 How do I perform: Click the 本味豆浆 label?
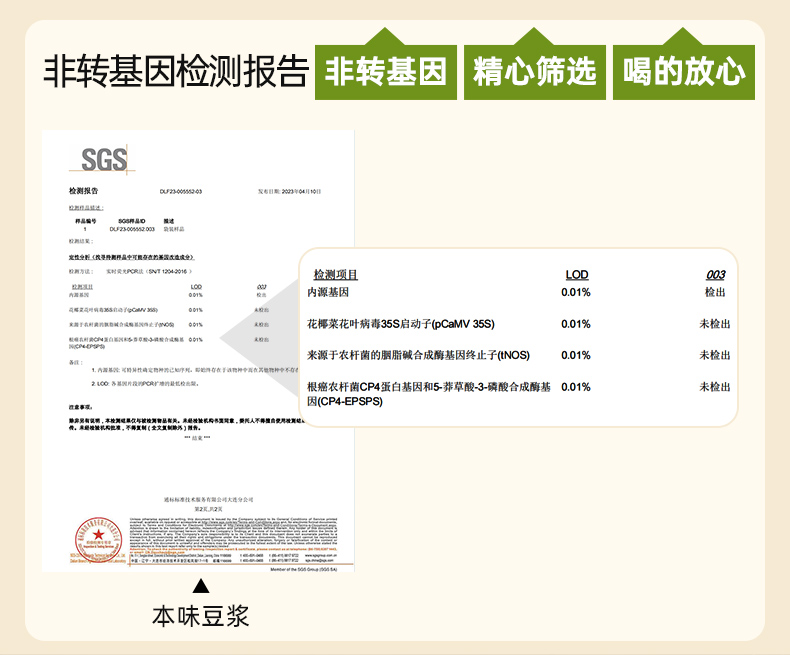200,616
